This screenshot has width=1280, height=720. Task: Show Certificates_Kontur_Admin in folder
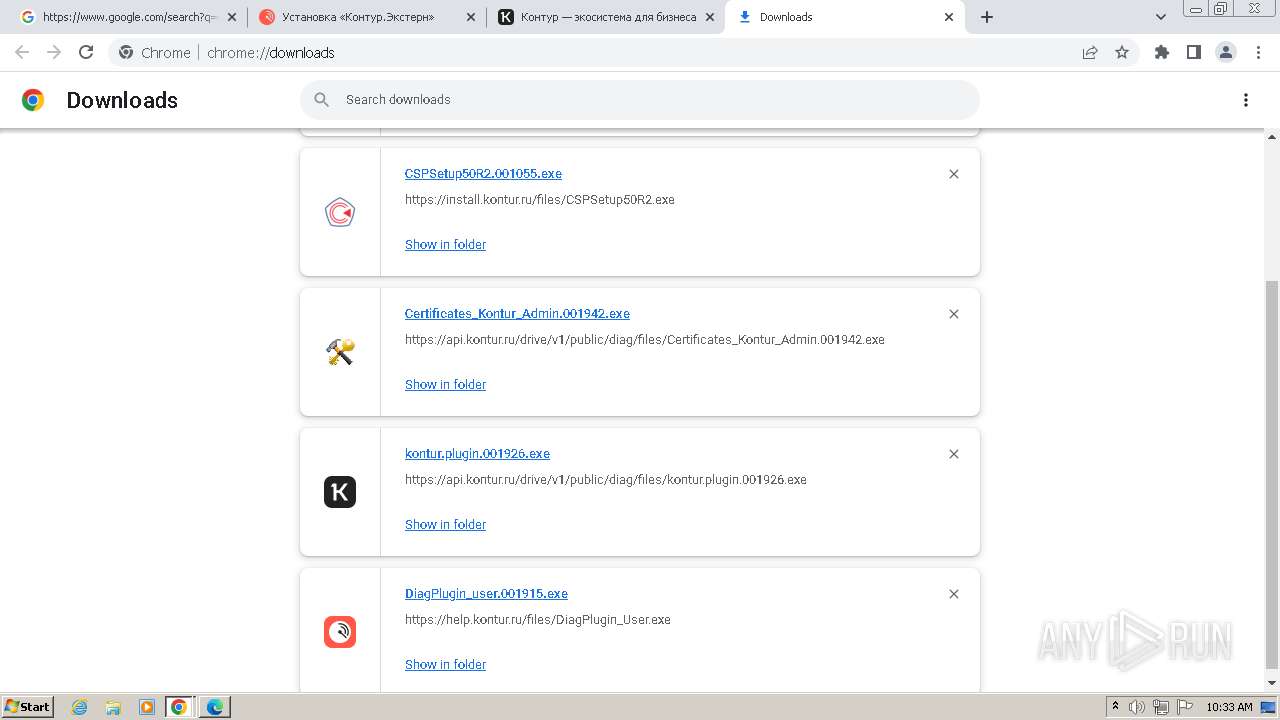coord(445,385)
